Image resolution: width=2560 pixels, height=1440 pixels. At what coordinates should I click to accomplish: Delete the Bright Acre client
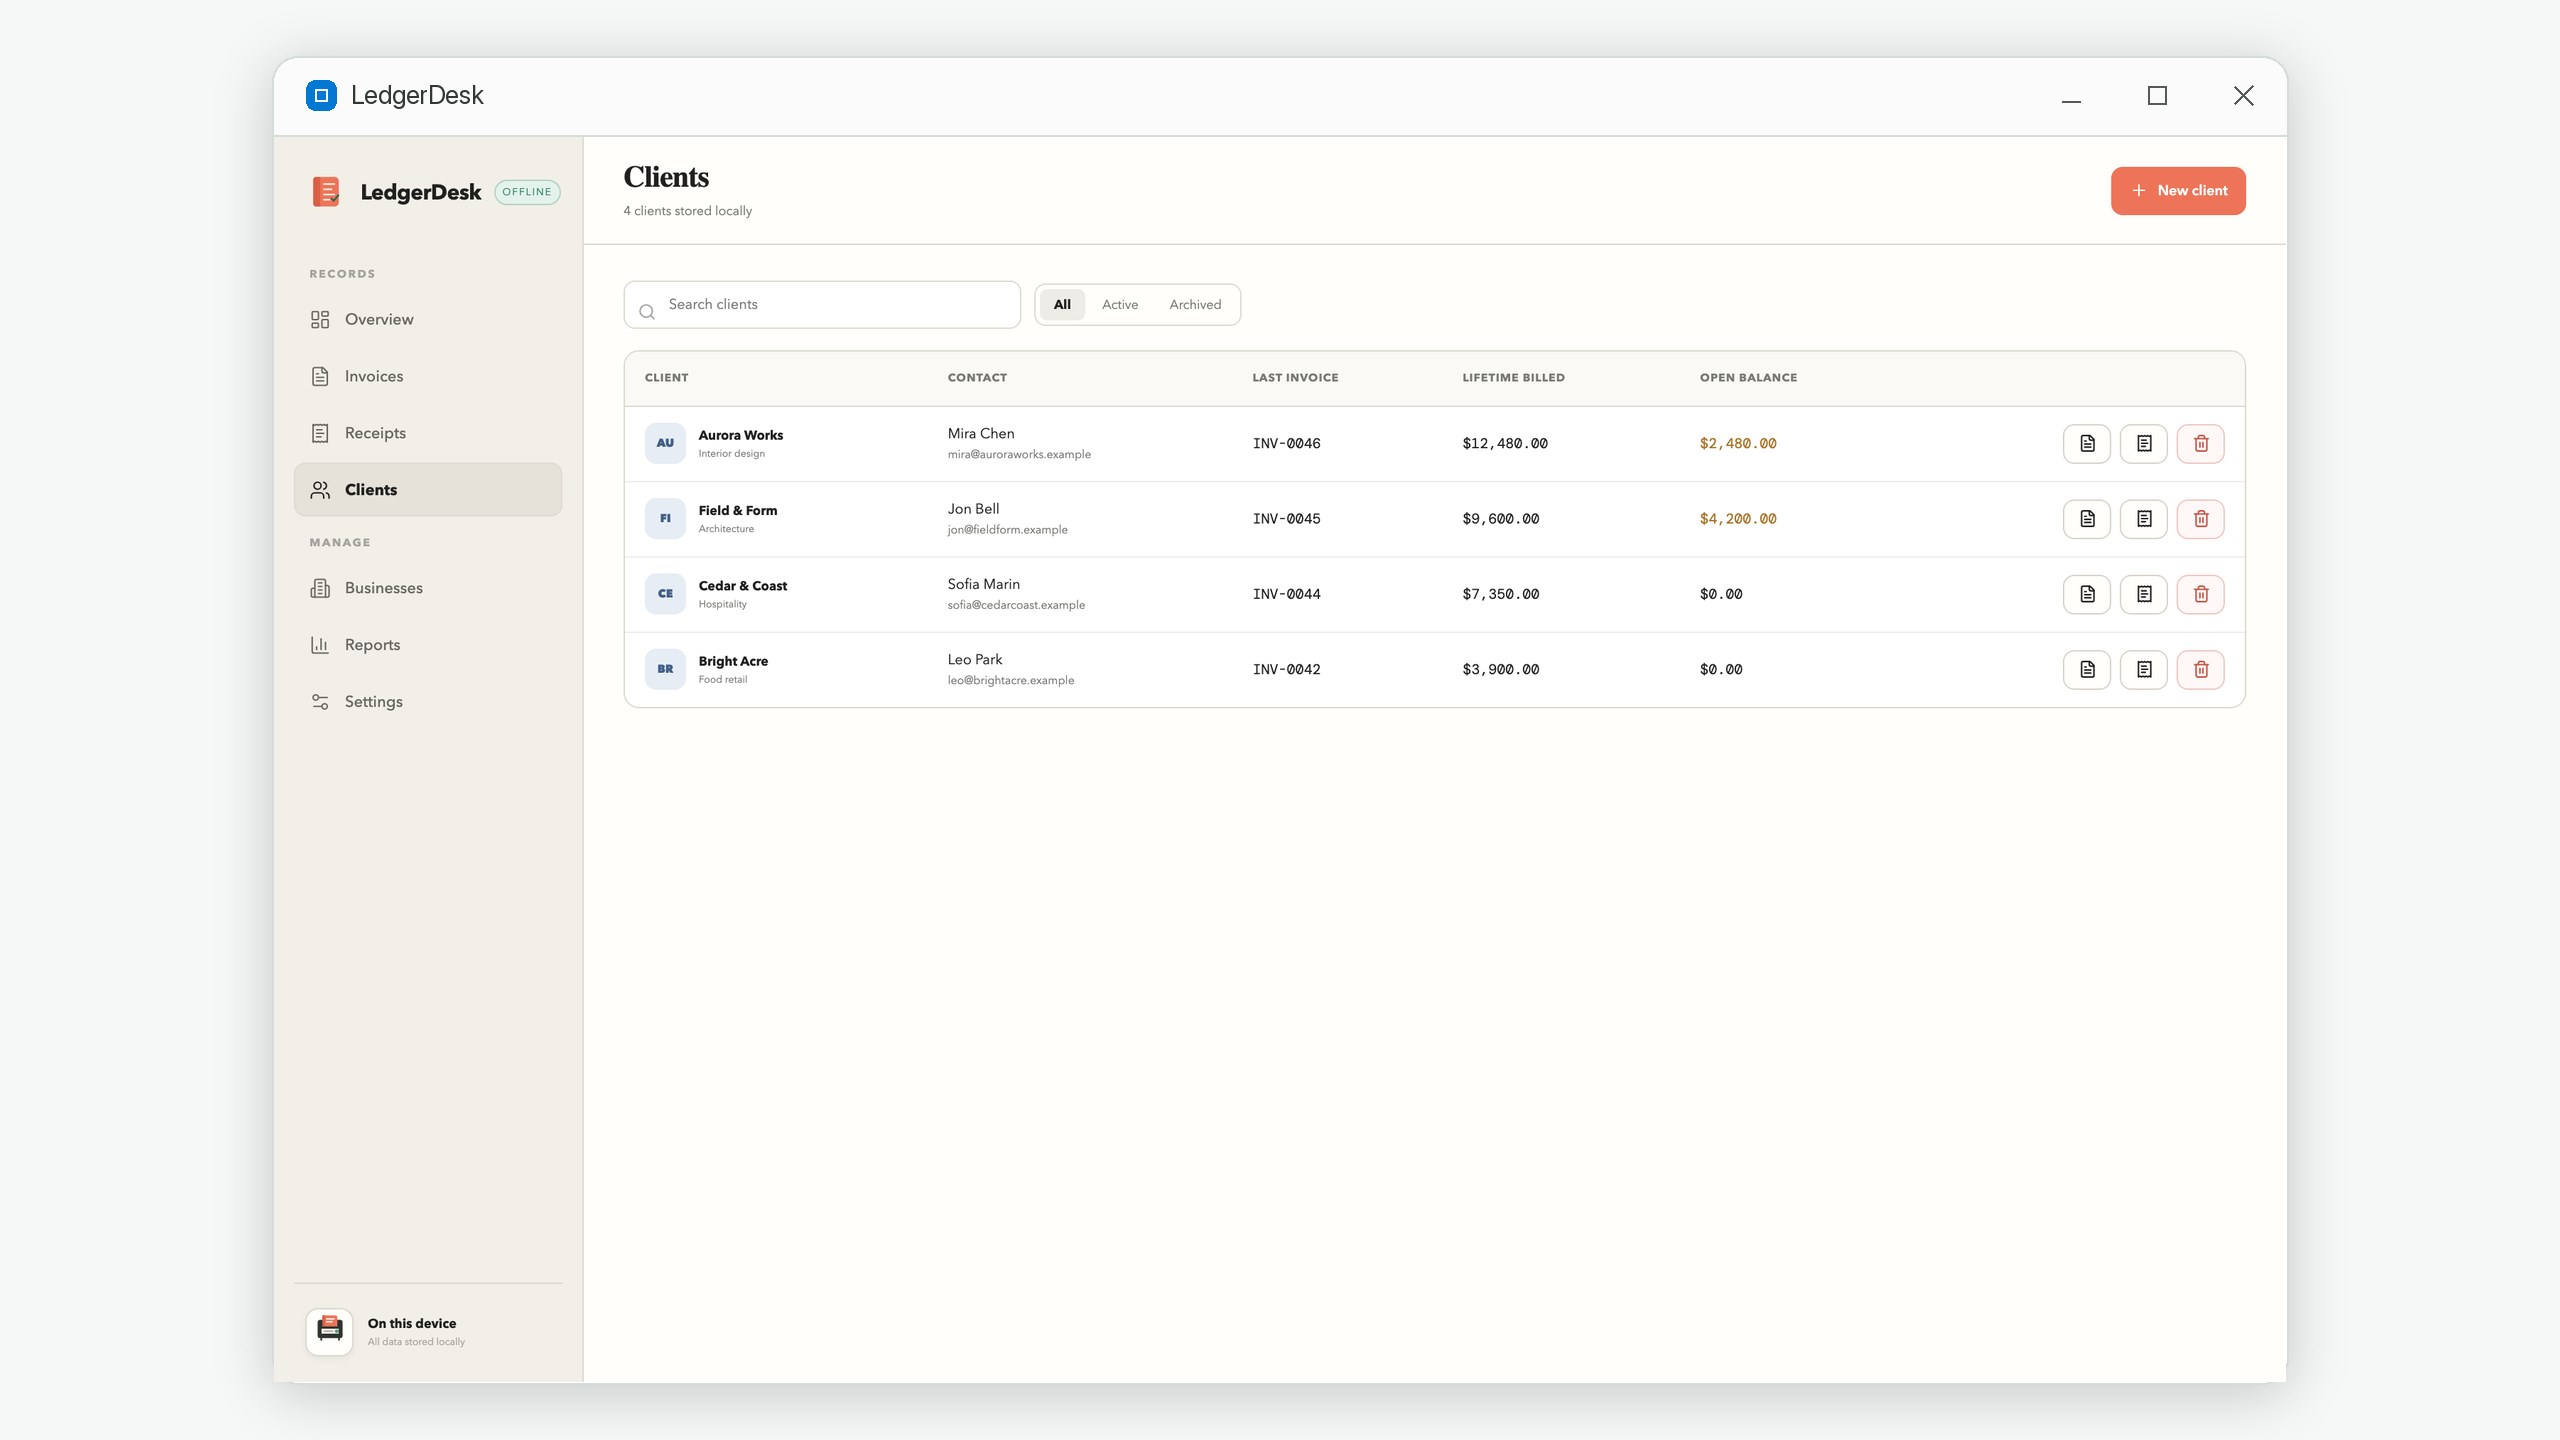pos(2201,669)
